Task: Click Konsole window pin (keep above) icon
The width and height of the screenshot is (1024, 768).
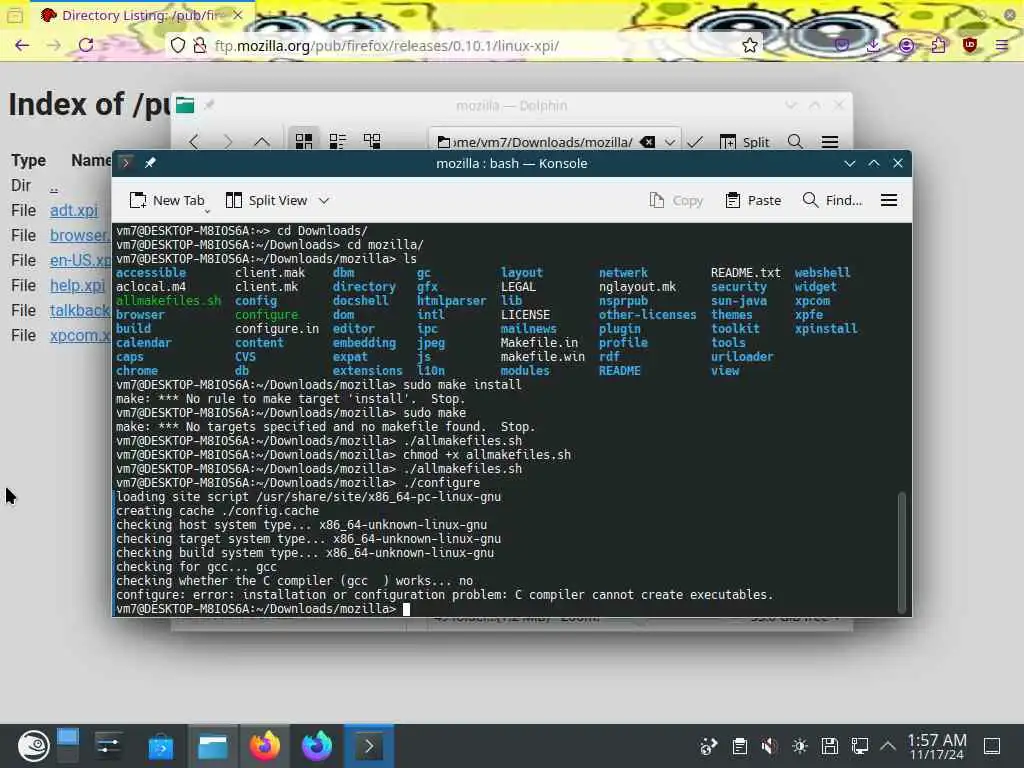Action: pos(150,163)
